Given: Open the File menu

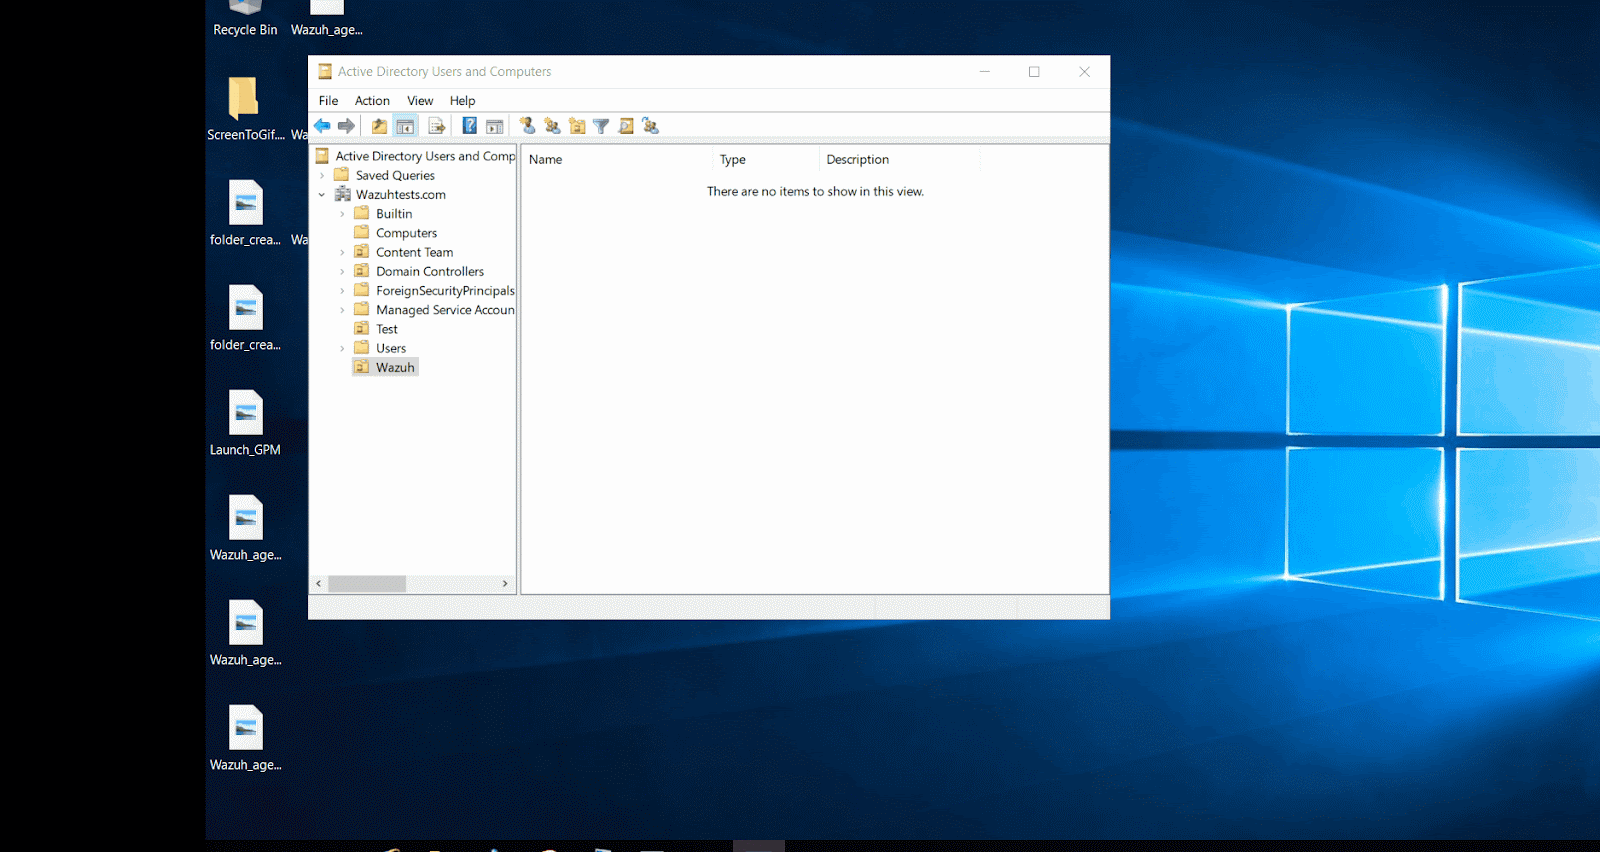Looking at the screenshot, I should 328,101.
